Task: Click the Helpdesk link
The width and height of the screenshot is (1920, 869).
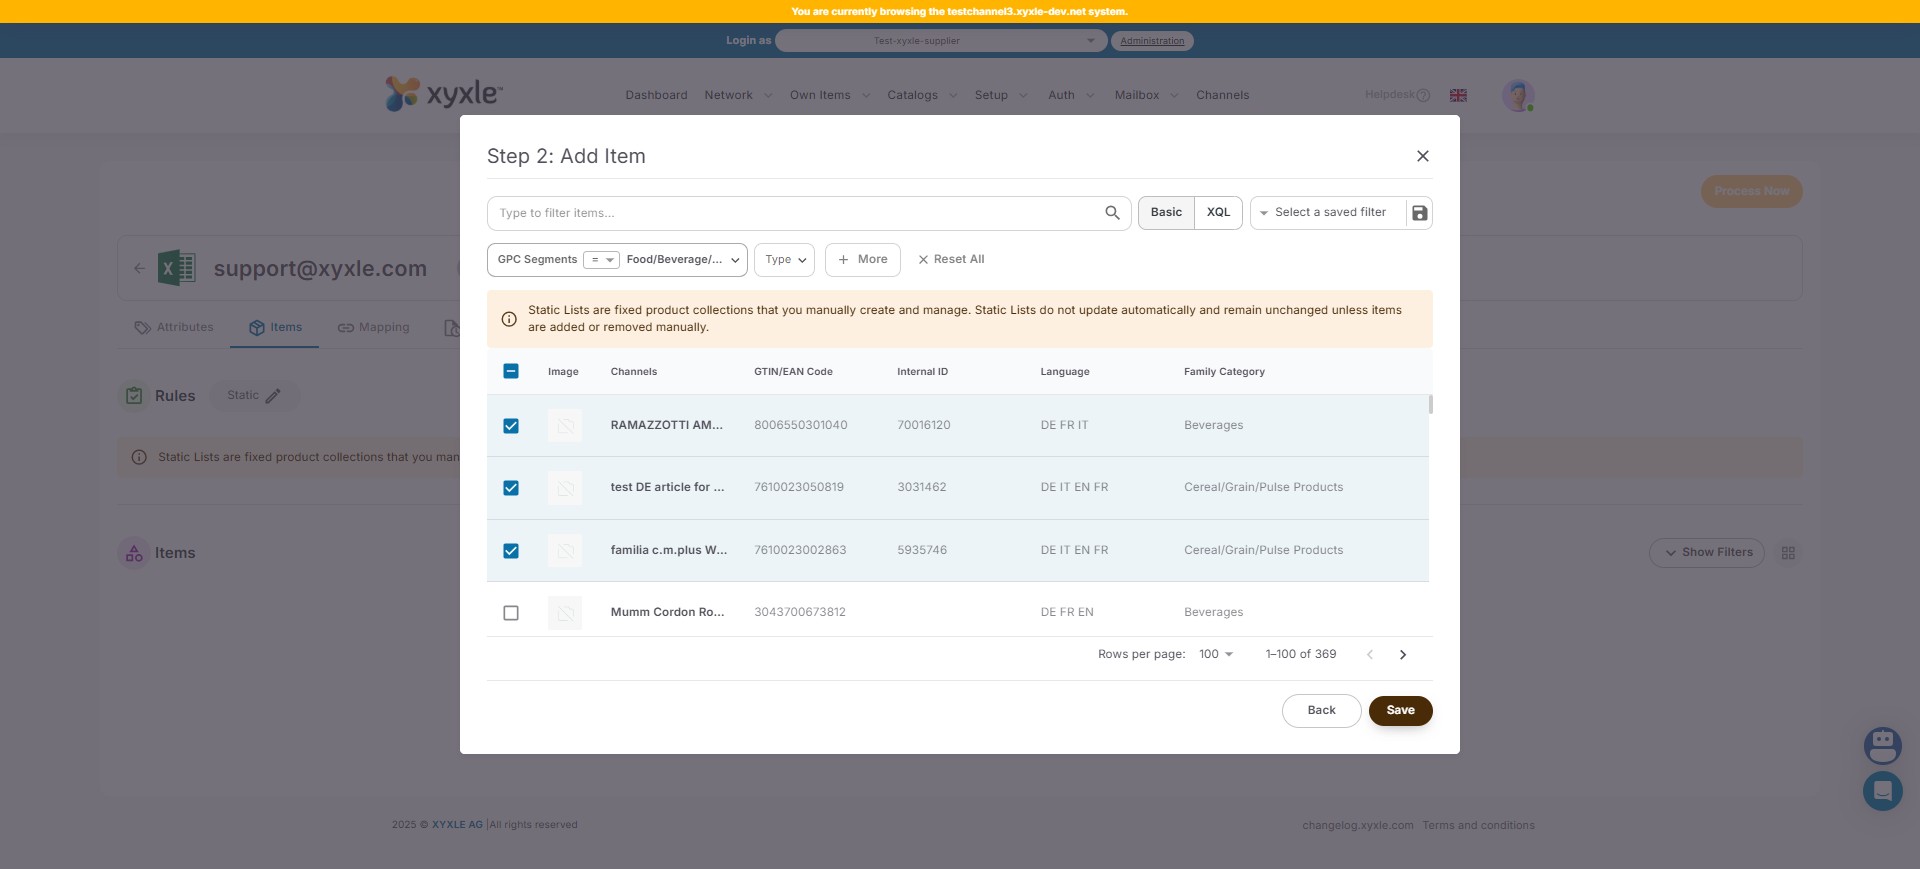Action: tap(1397, 95)
